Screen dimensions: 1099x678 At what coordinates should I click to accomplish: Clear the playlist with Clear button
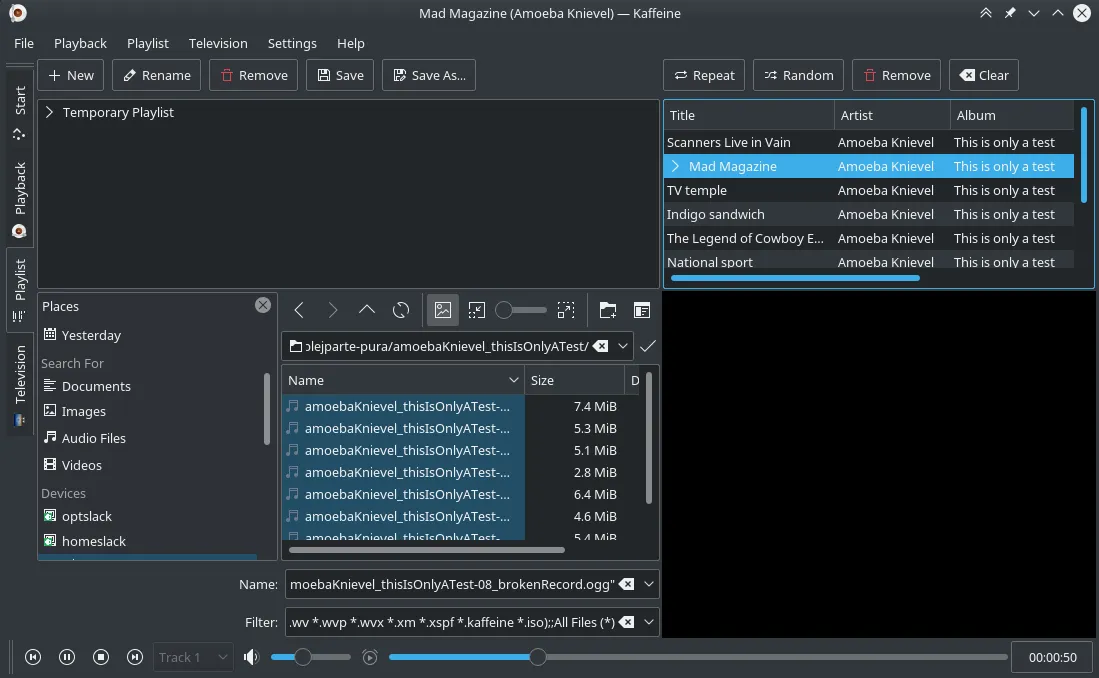983,75
